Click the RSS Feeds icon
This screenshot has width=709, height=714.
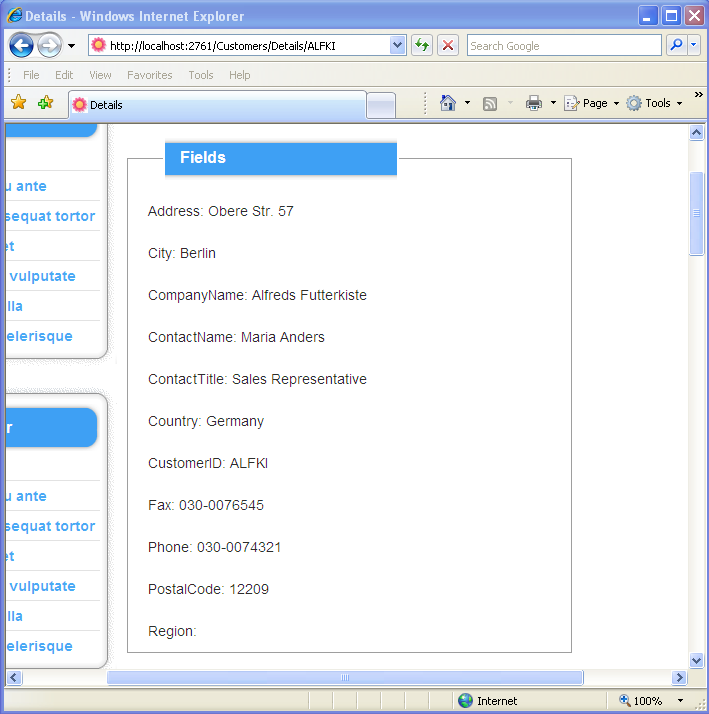point(490,104)
